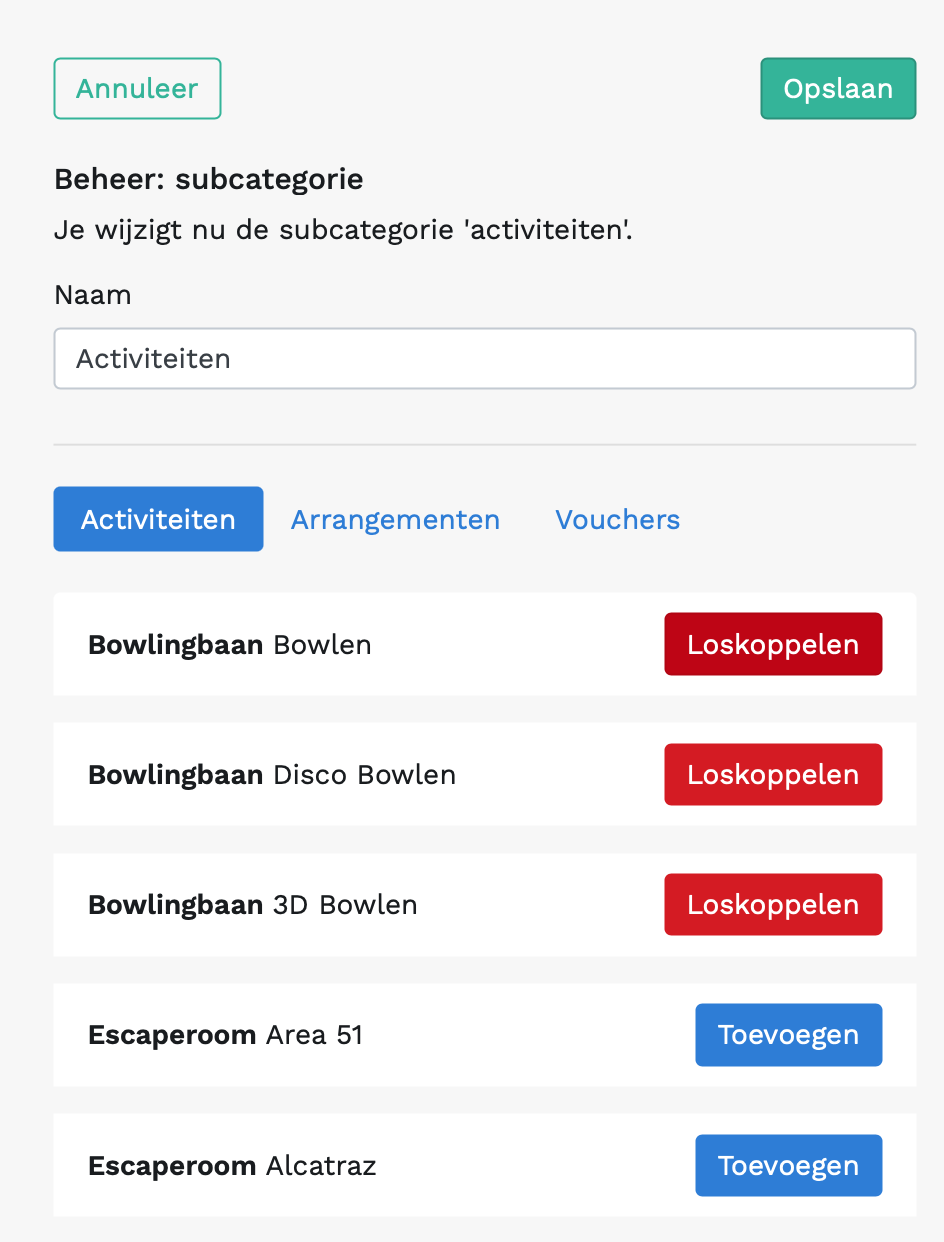Viewport: 944px width, 1242px height.
Task: Open the Vouchers tab
Action: 617,520
